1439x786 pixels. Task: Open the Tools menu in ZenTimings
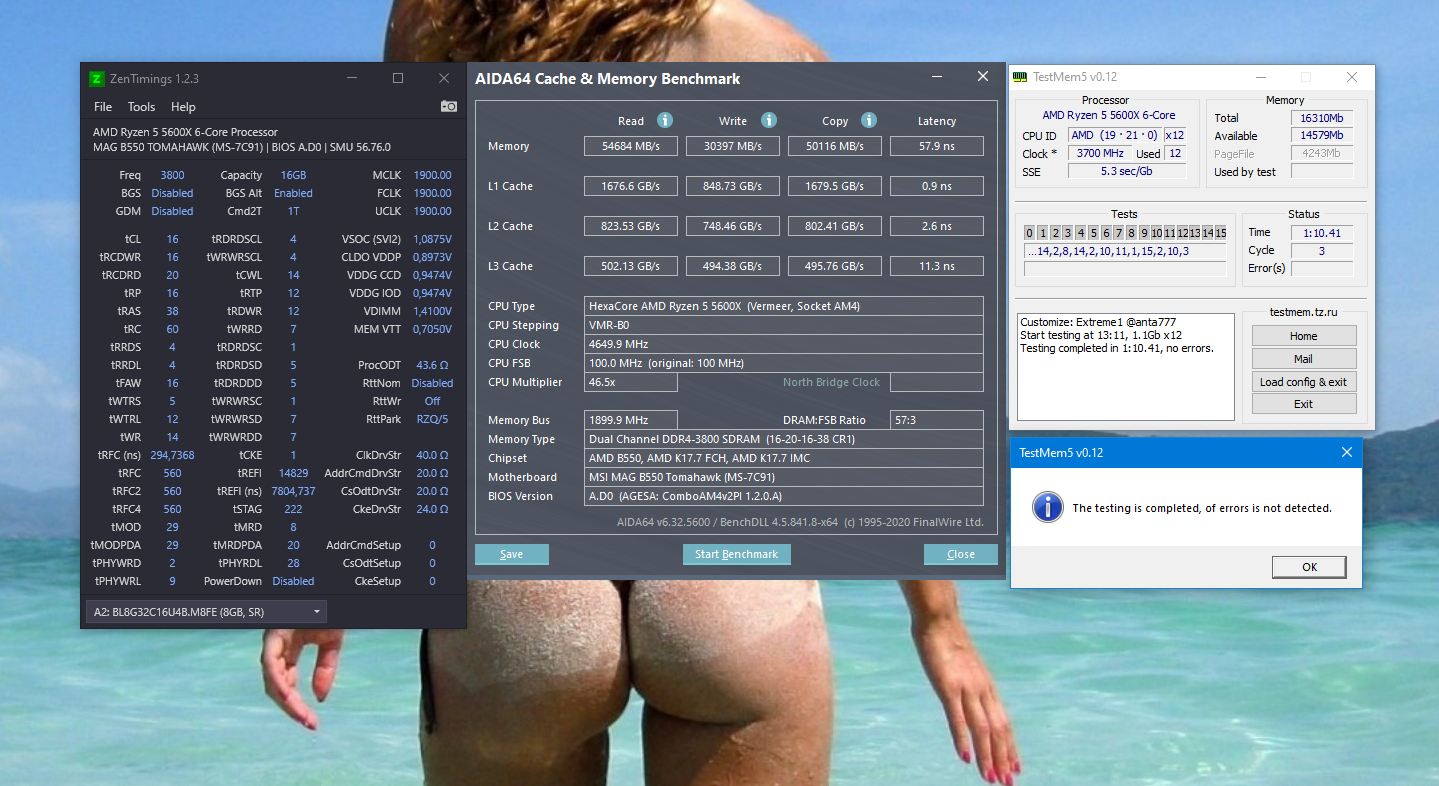coord(141,107)
